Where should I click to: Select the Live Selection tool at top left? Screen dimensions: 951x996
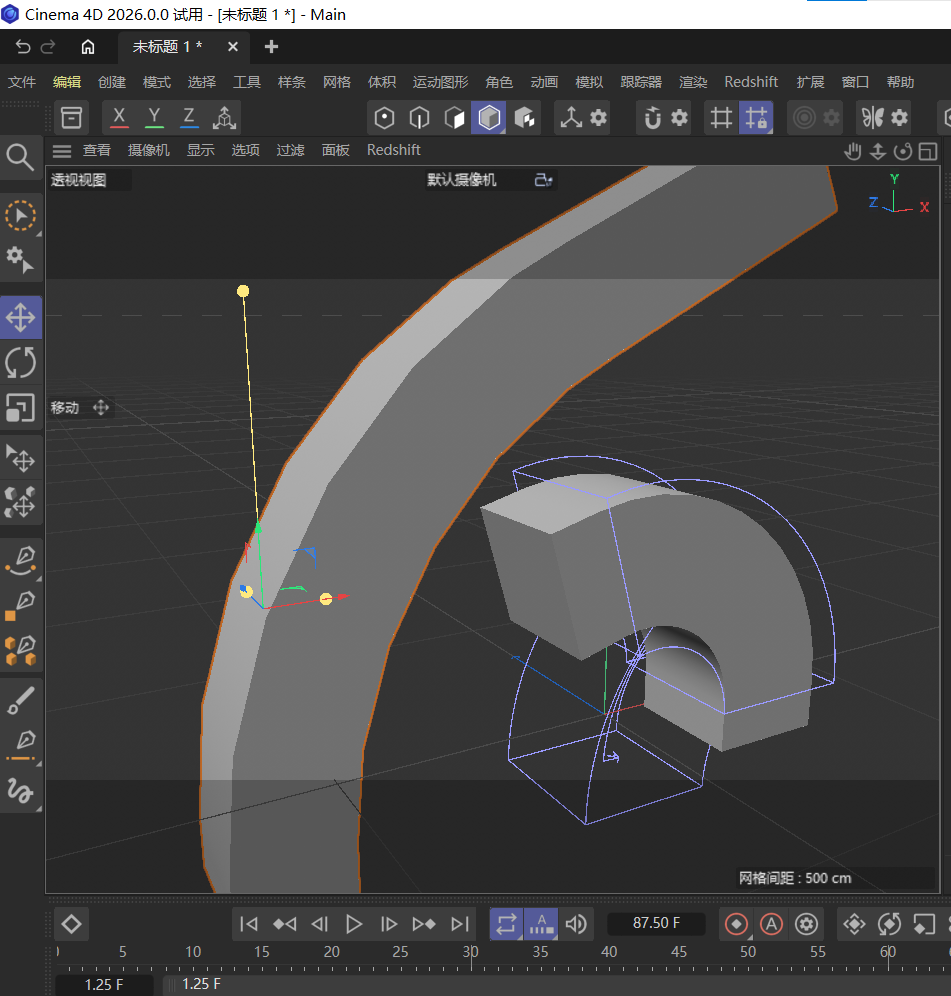pyautogui.click(x=20, y=216)
